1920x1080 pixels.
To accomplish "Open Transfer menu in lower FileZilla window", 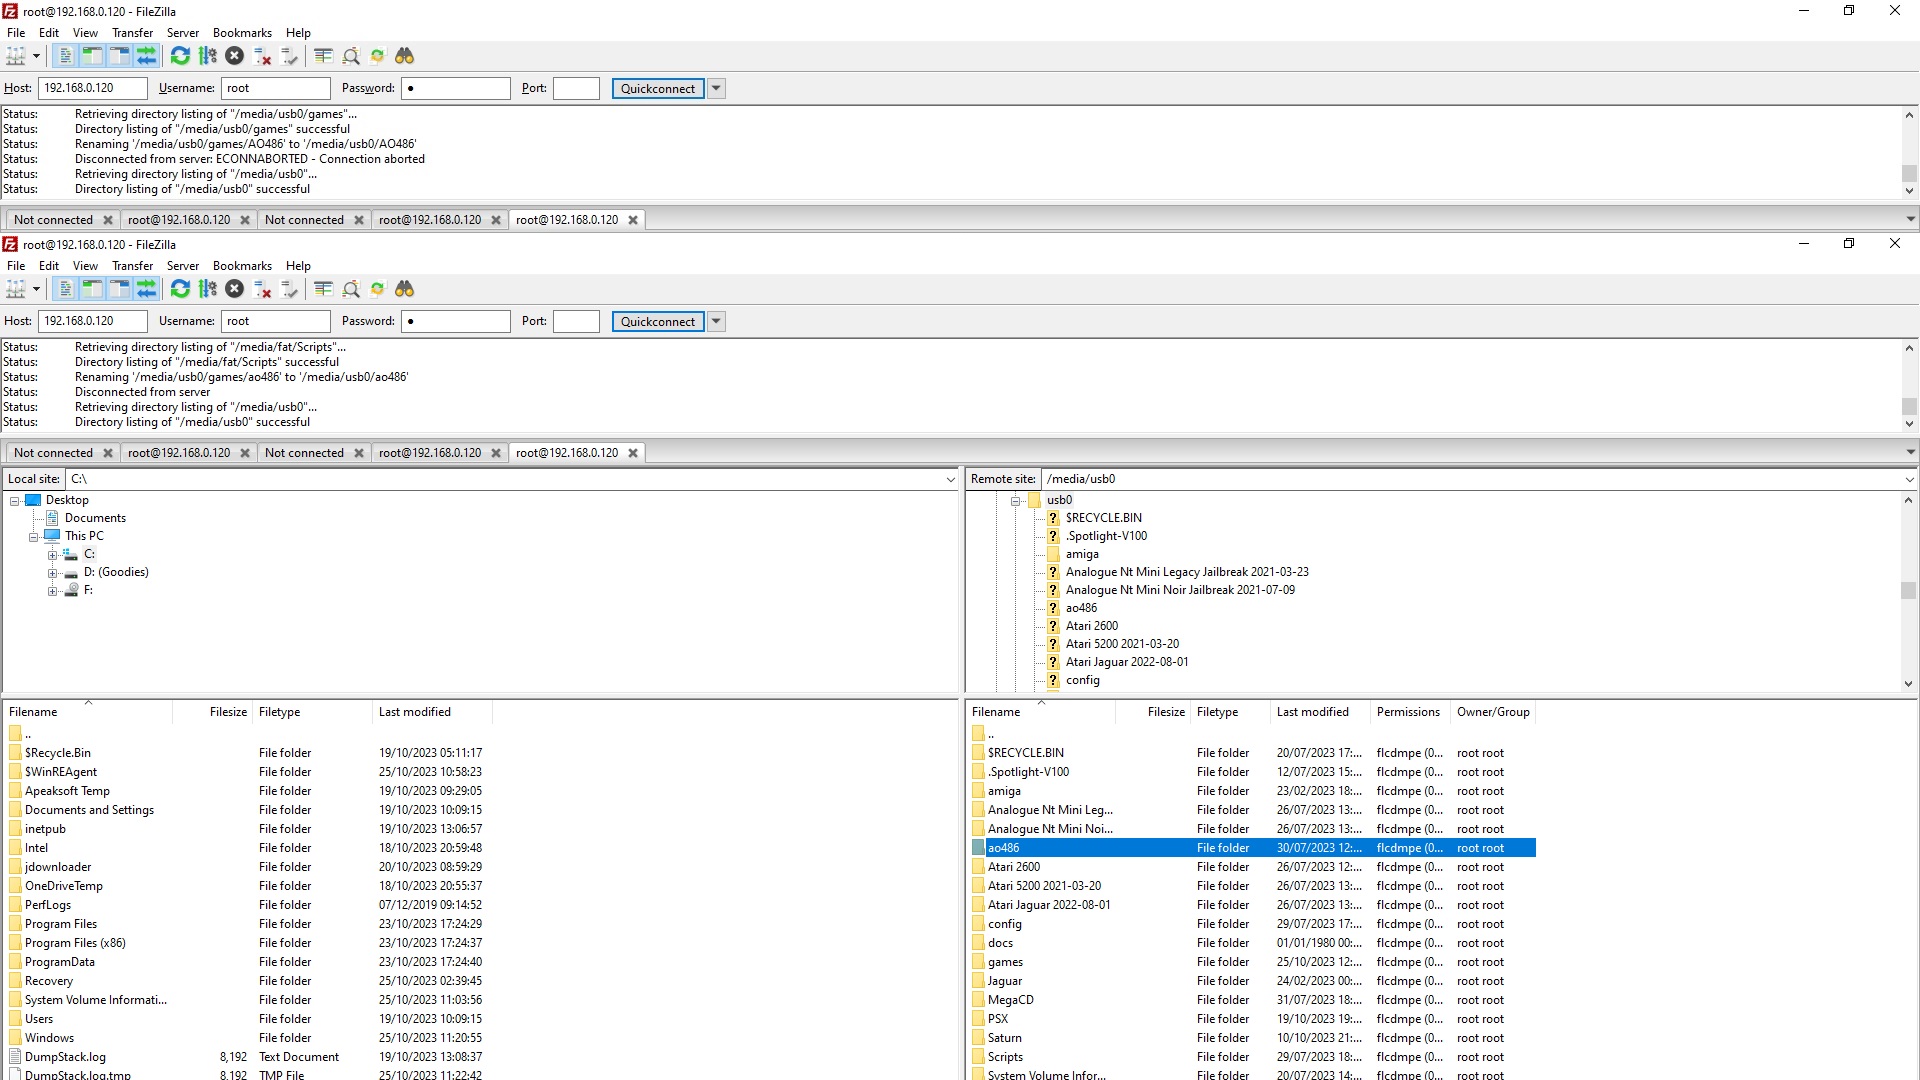I will pyautogui.click(x=132, y=266).
